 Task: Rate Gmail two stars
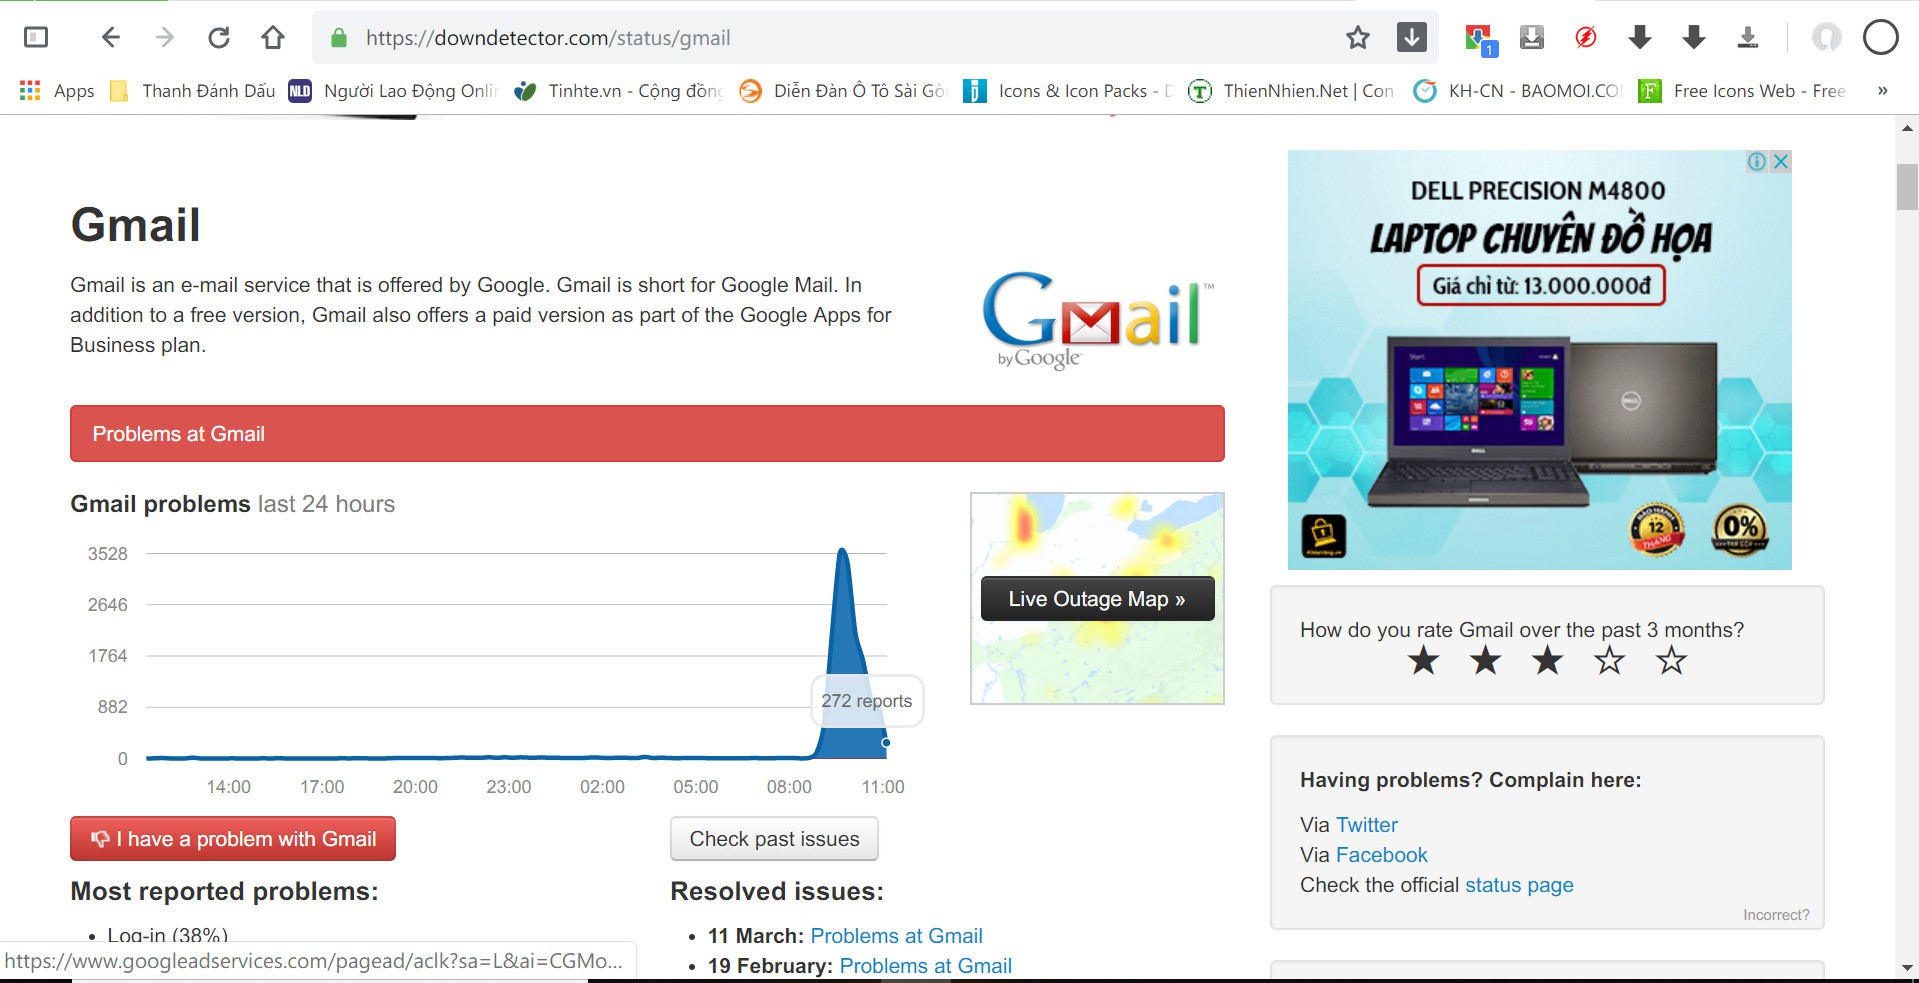[x=1485, y=660]
